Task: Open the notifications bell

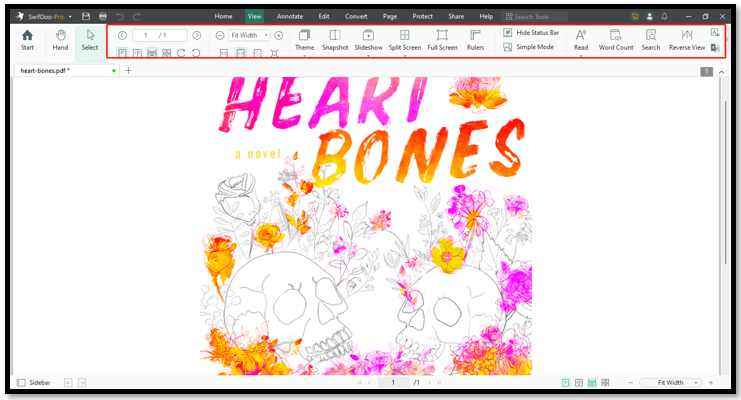Action: coord(664,16)
